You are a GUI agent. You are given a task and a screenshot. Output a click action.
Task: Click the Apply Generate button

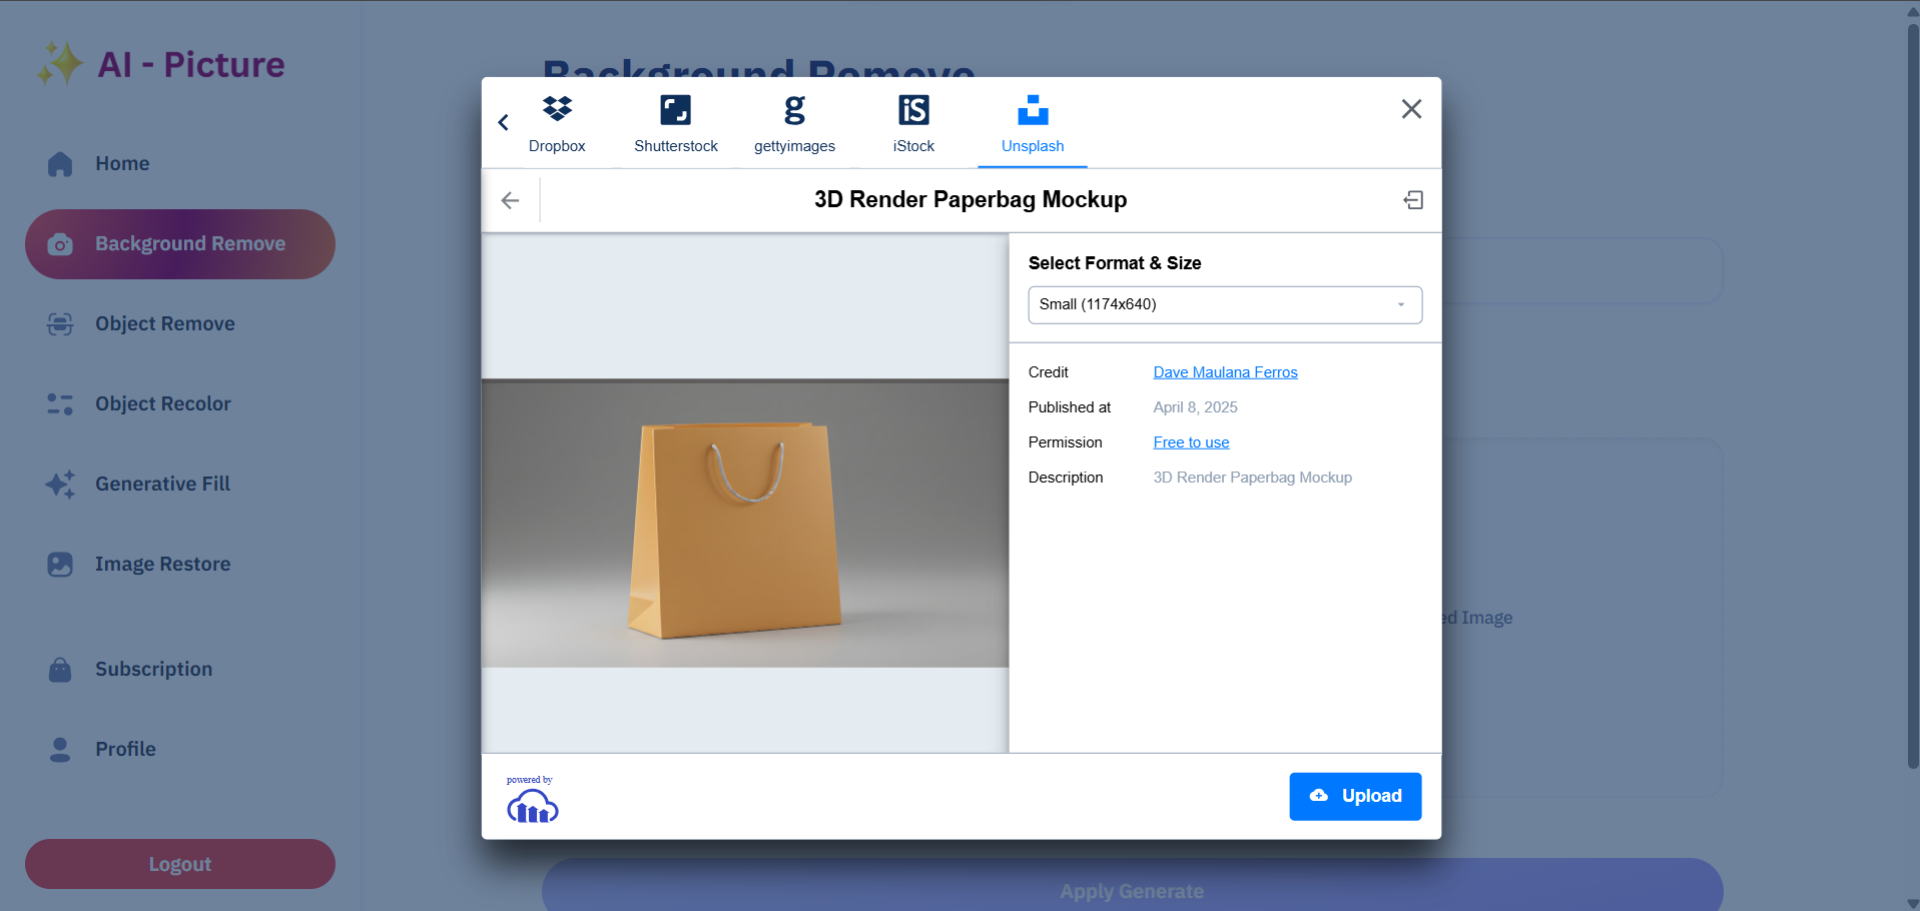pos(1132,886)
